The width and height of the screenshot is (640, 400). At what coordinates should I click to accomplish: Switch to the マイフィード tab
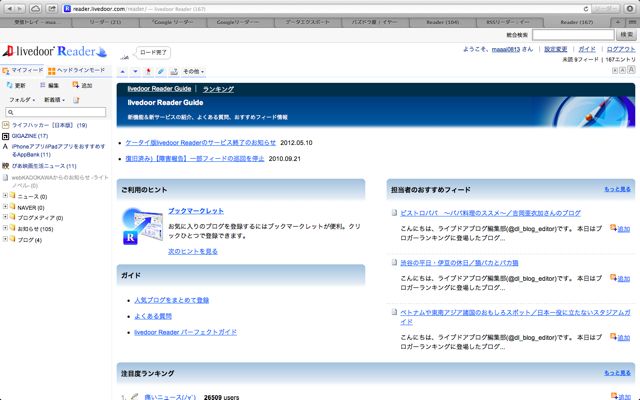[23, 70]
